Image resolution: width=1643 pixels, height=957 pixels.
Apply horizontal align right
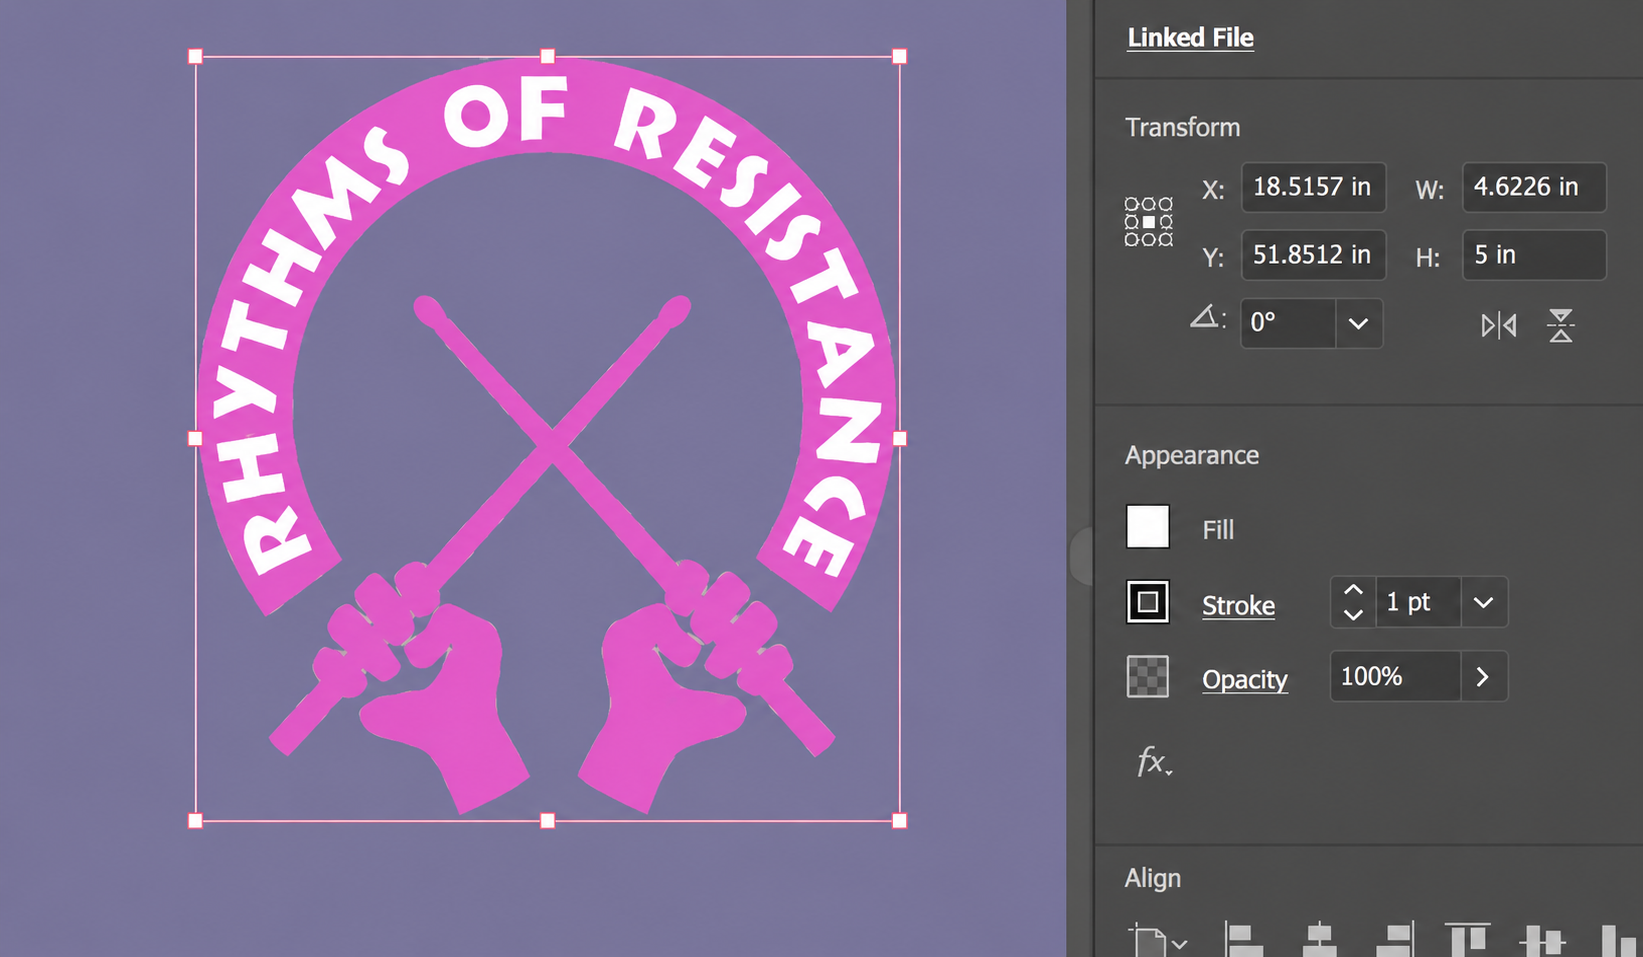point(1395,940)
